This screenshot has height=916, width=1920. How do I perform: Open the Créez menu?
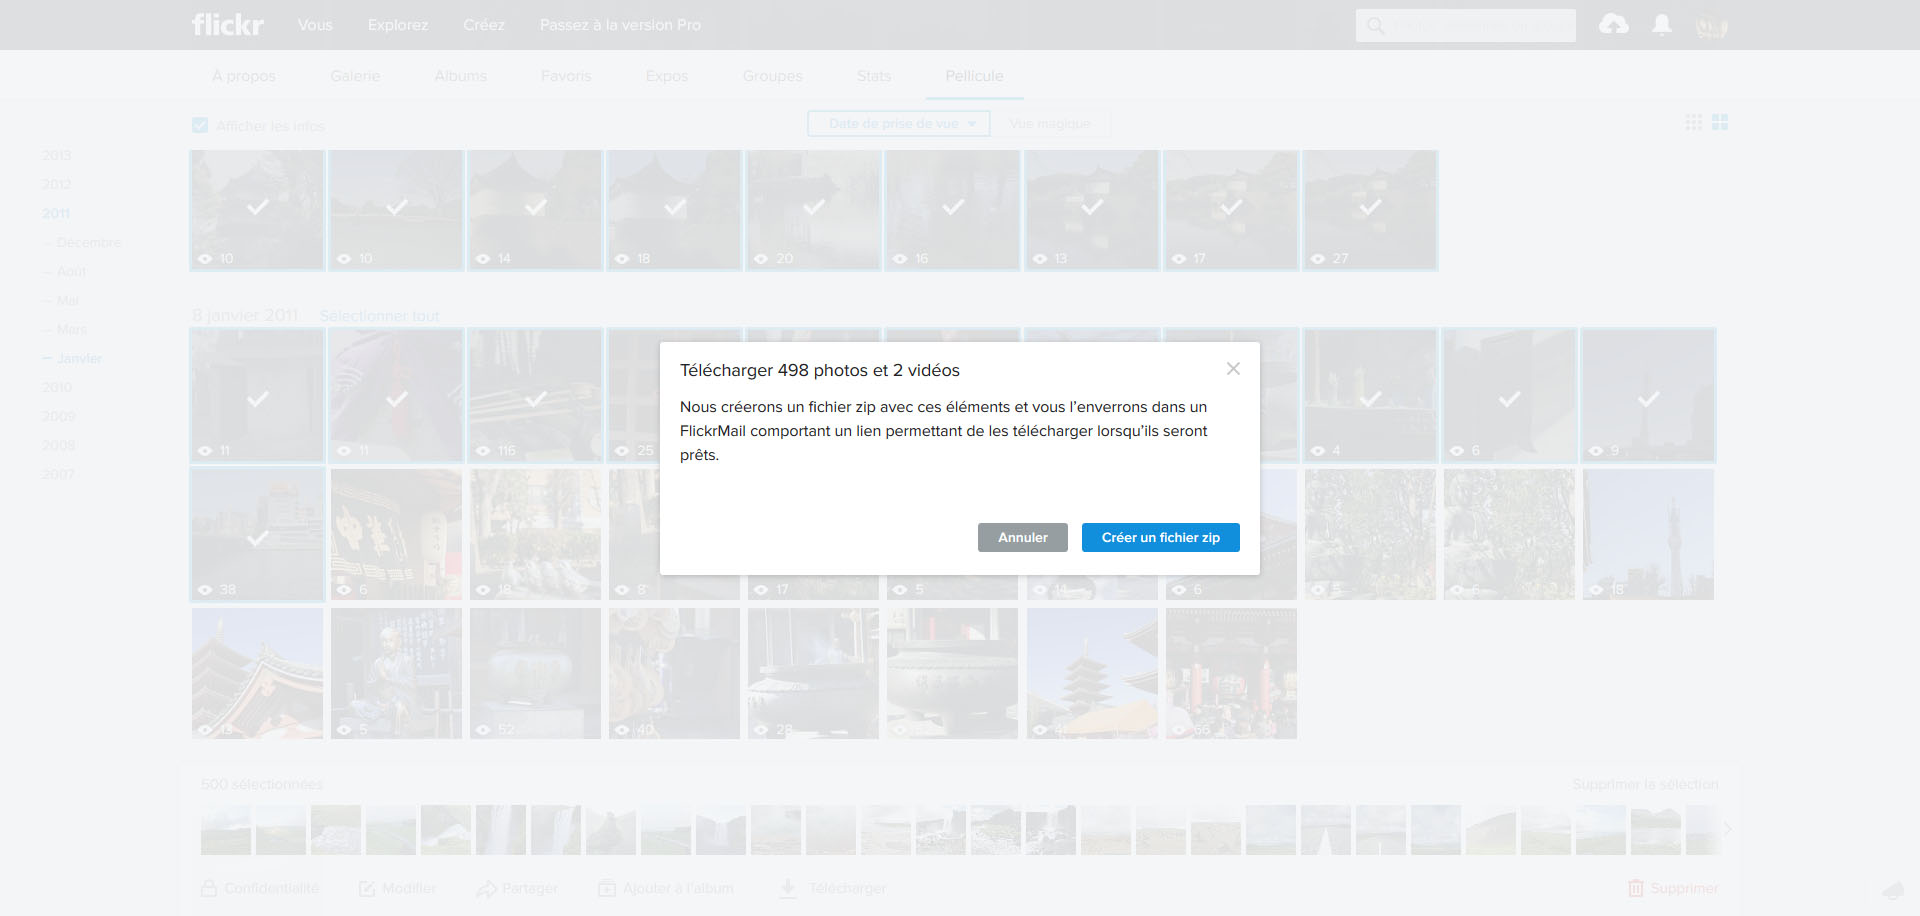[x=484, y=25]
